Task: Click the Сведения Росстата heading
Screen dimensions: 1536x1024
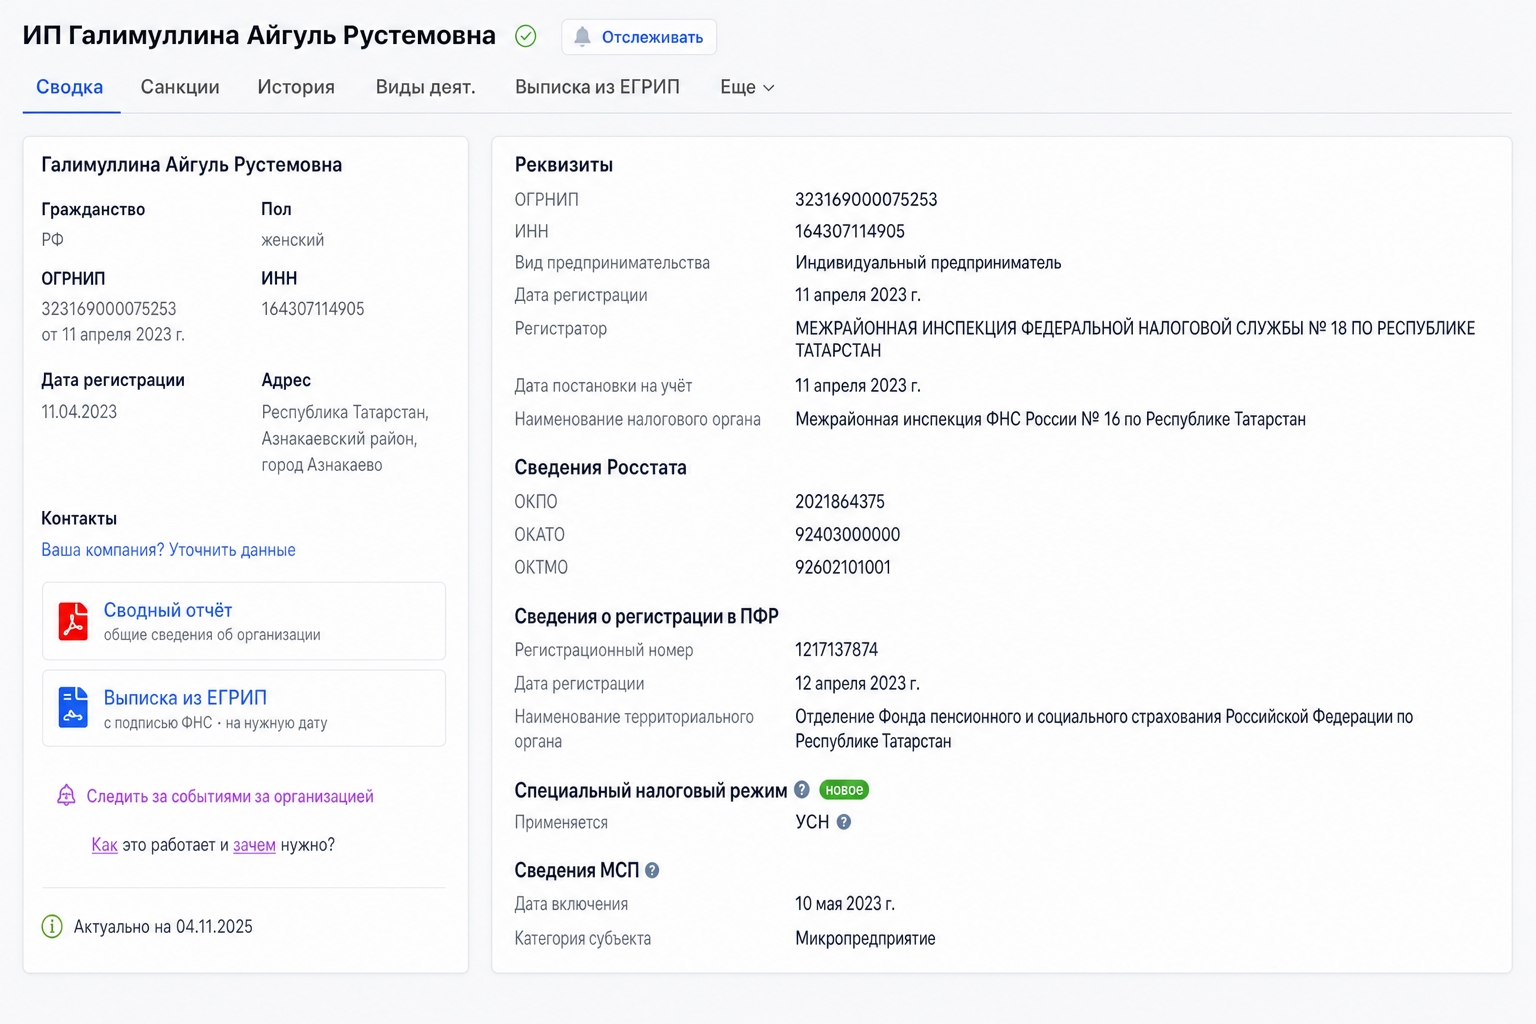Action: (x=600, y=467)
